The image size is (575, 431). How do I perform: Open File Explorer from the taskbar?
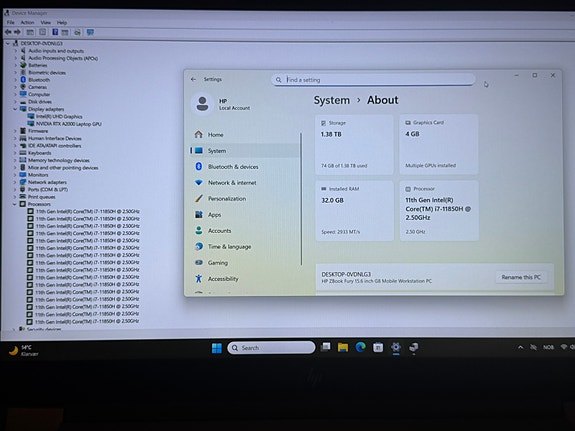[343, 347]
